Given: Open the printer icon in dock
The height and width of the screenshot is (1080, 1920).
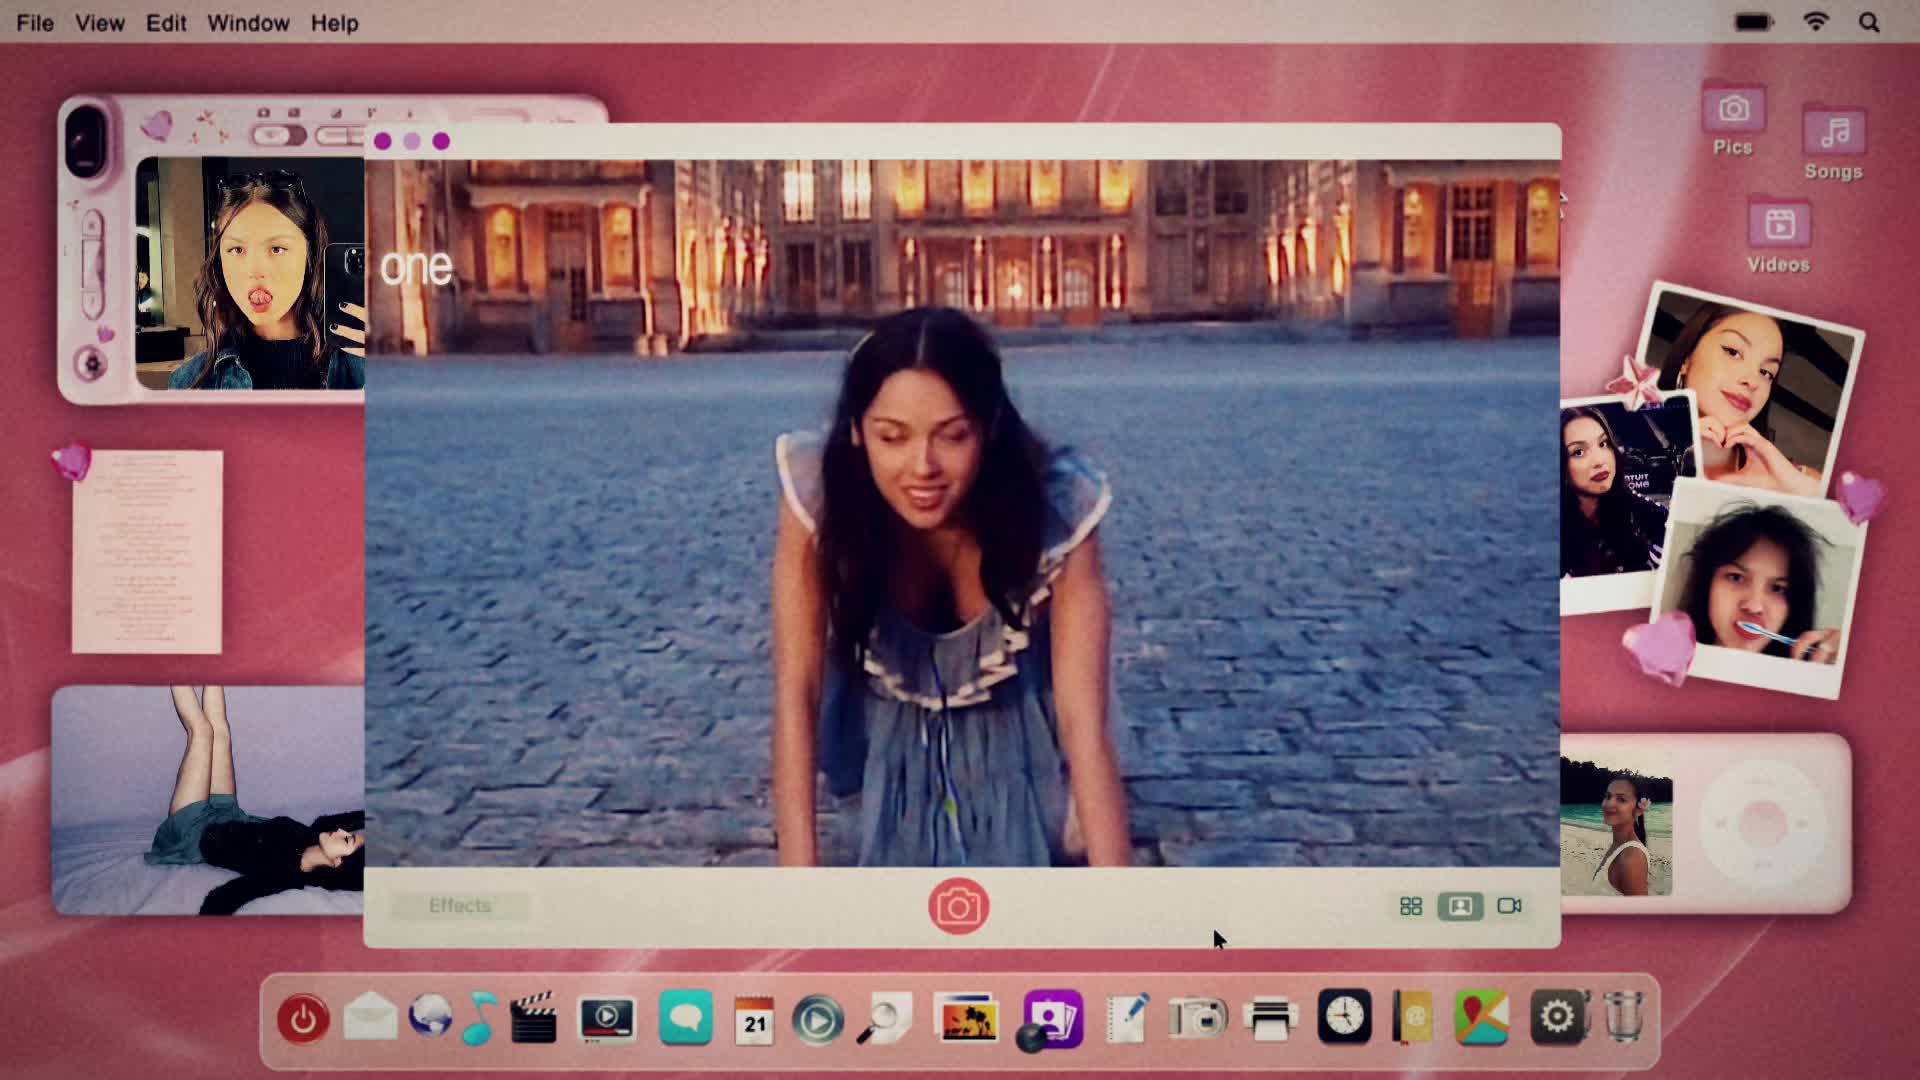Looking at the screenshot, I should (1270, 1020).
